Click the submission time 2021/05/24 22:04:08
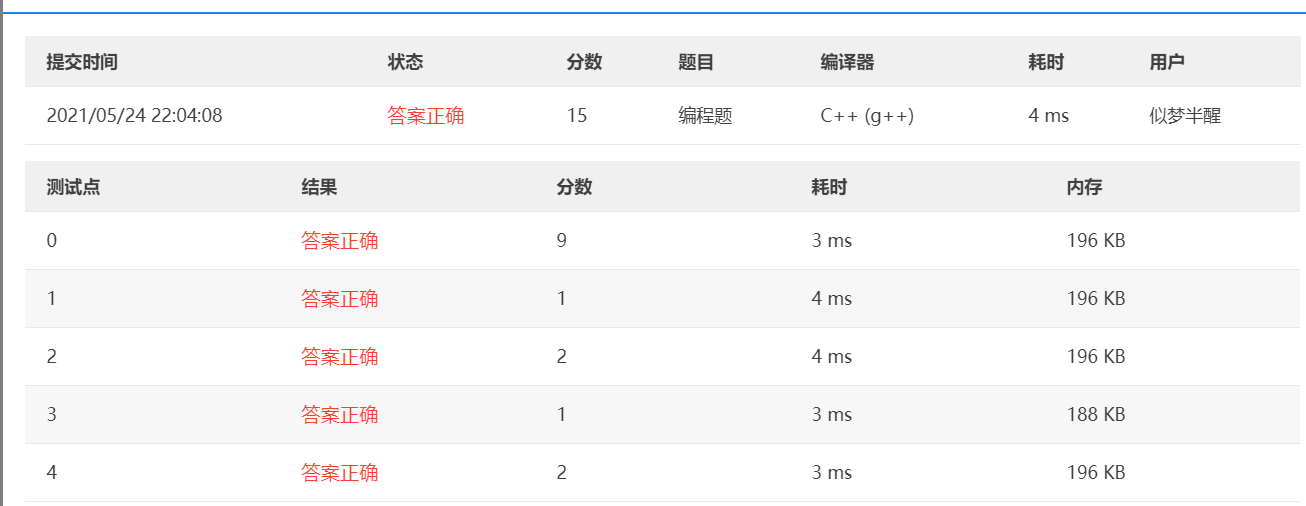1306x506 pixels. tap(134, 116)
